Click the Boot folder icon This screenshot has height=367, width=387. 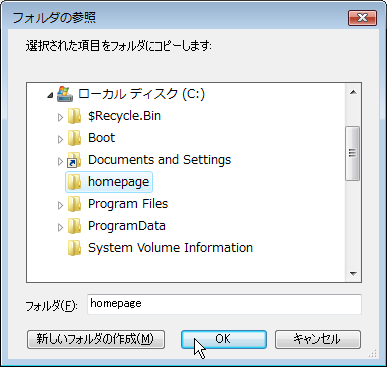click(x=74, y=138)
